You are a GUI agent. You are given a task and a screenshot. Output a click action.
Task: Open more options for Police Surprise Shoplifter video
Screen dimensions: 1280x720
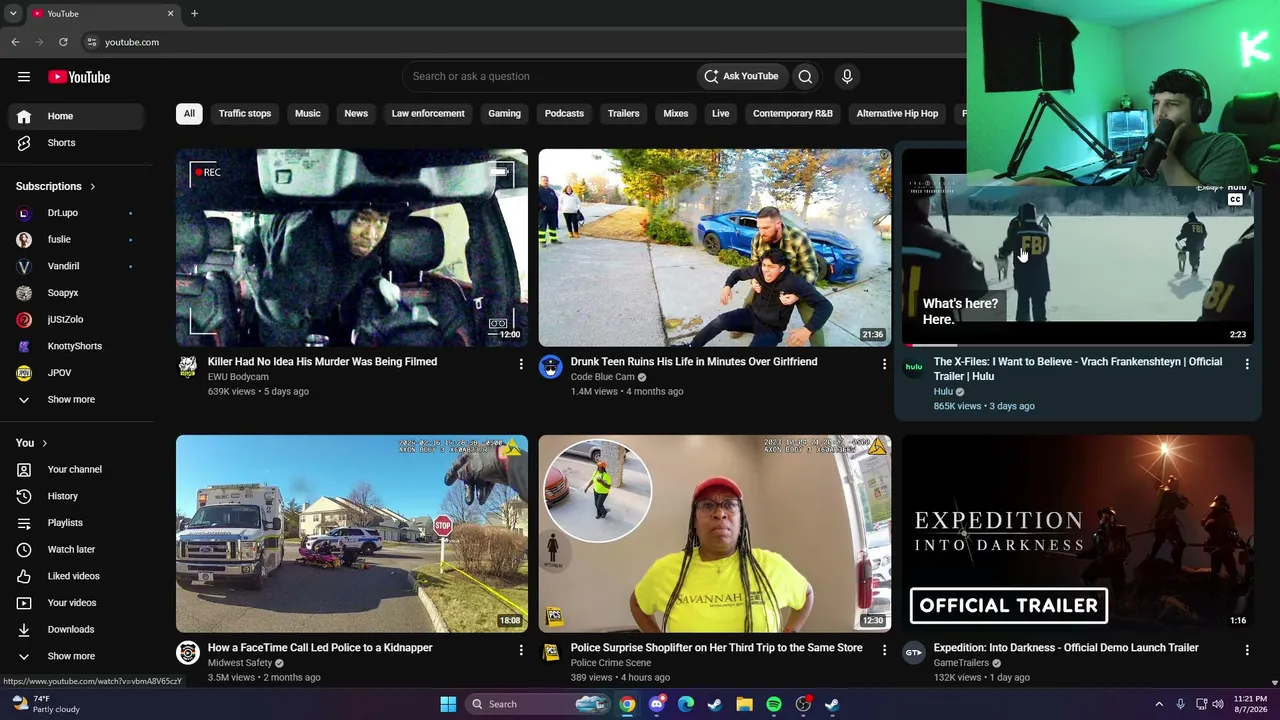884,650
